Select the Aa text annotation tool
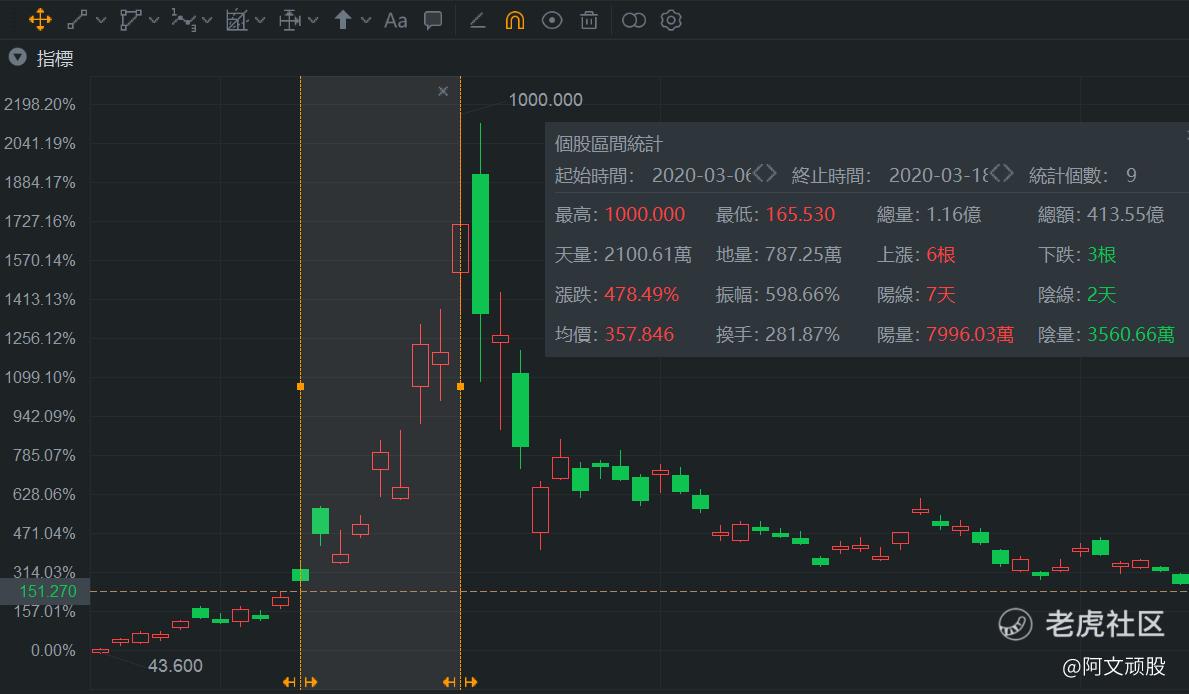Screen dimensions: 1189x694 396,20
